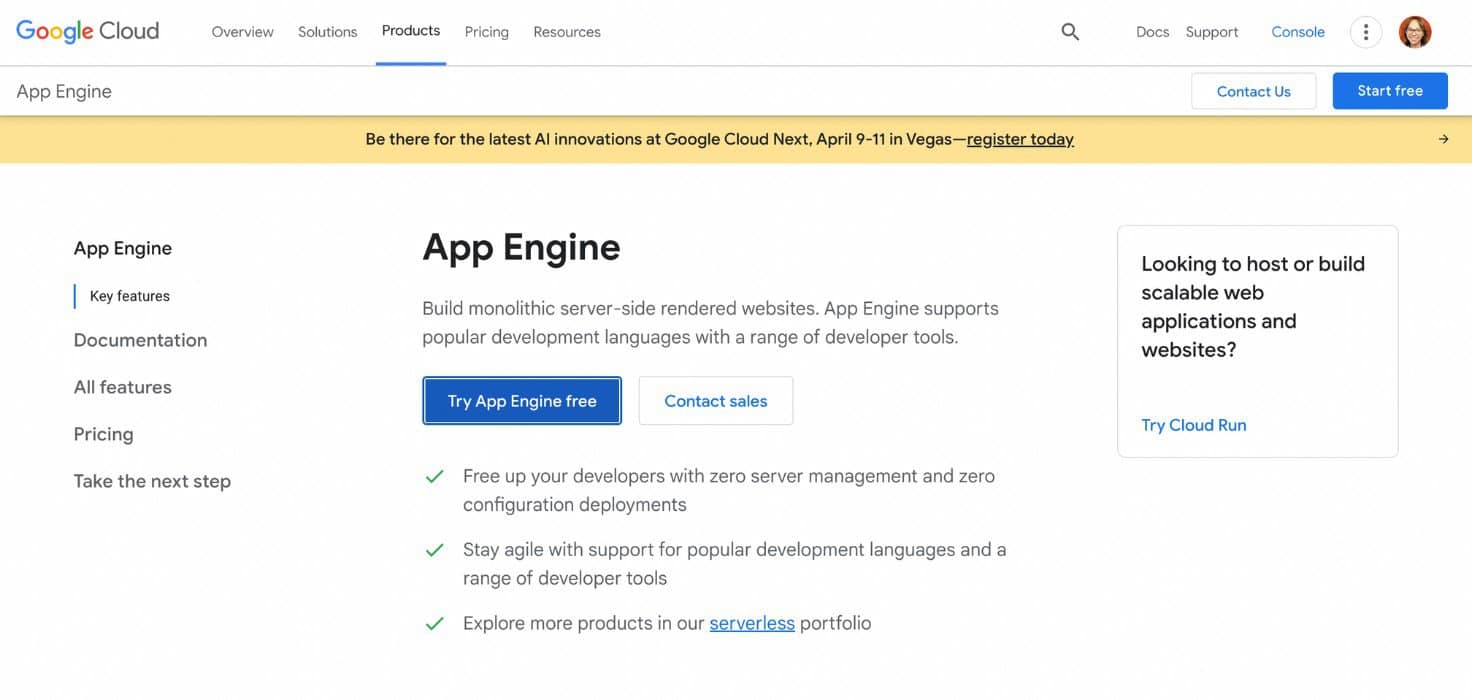Click the user profile avatar
This screenshot has height=700, width=1472.
click(x=1415, y=32)
